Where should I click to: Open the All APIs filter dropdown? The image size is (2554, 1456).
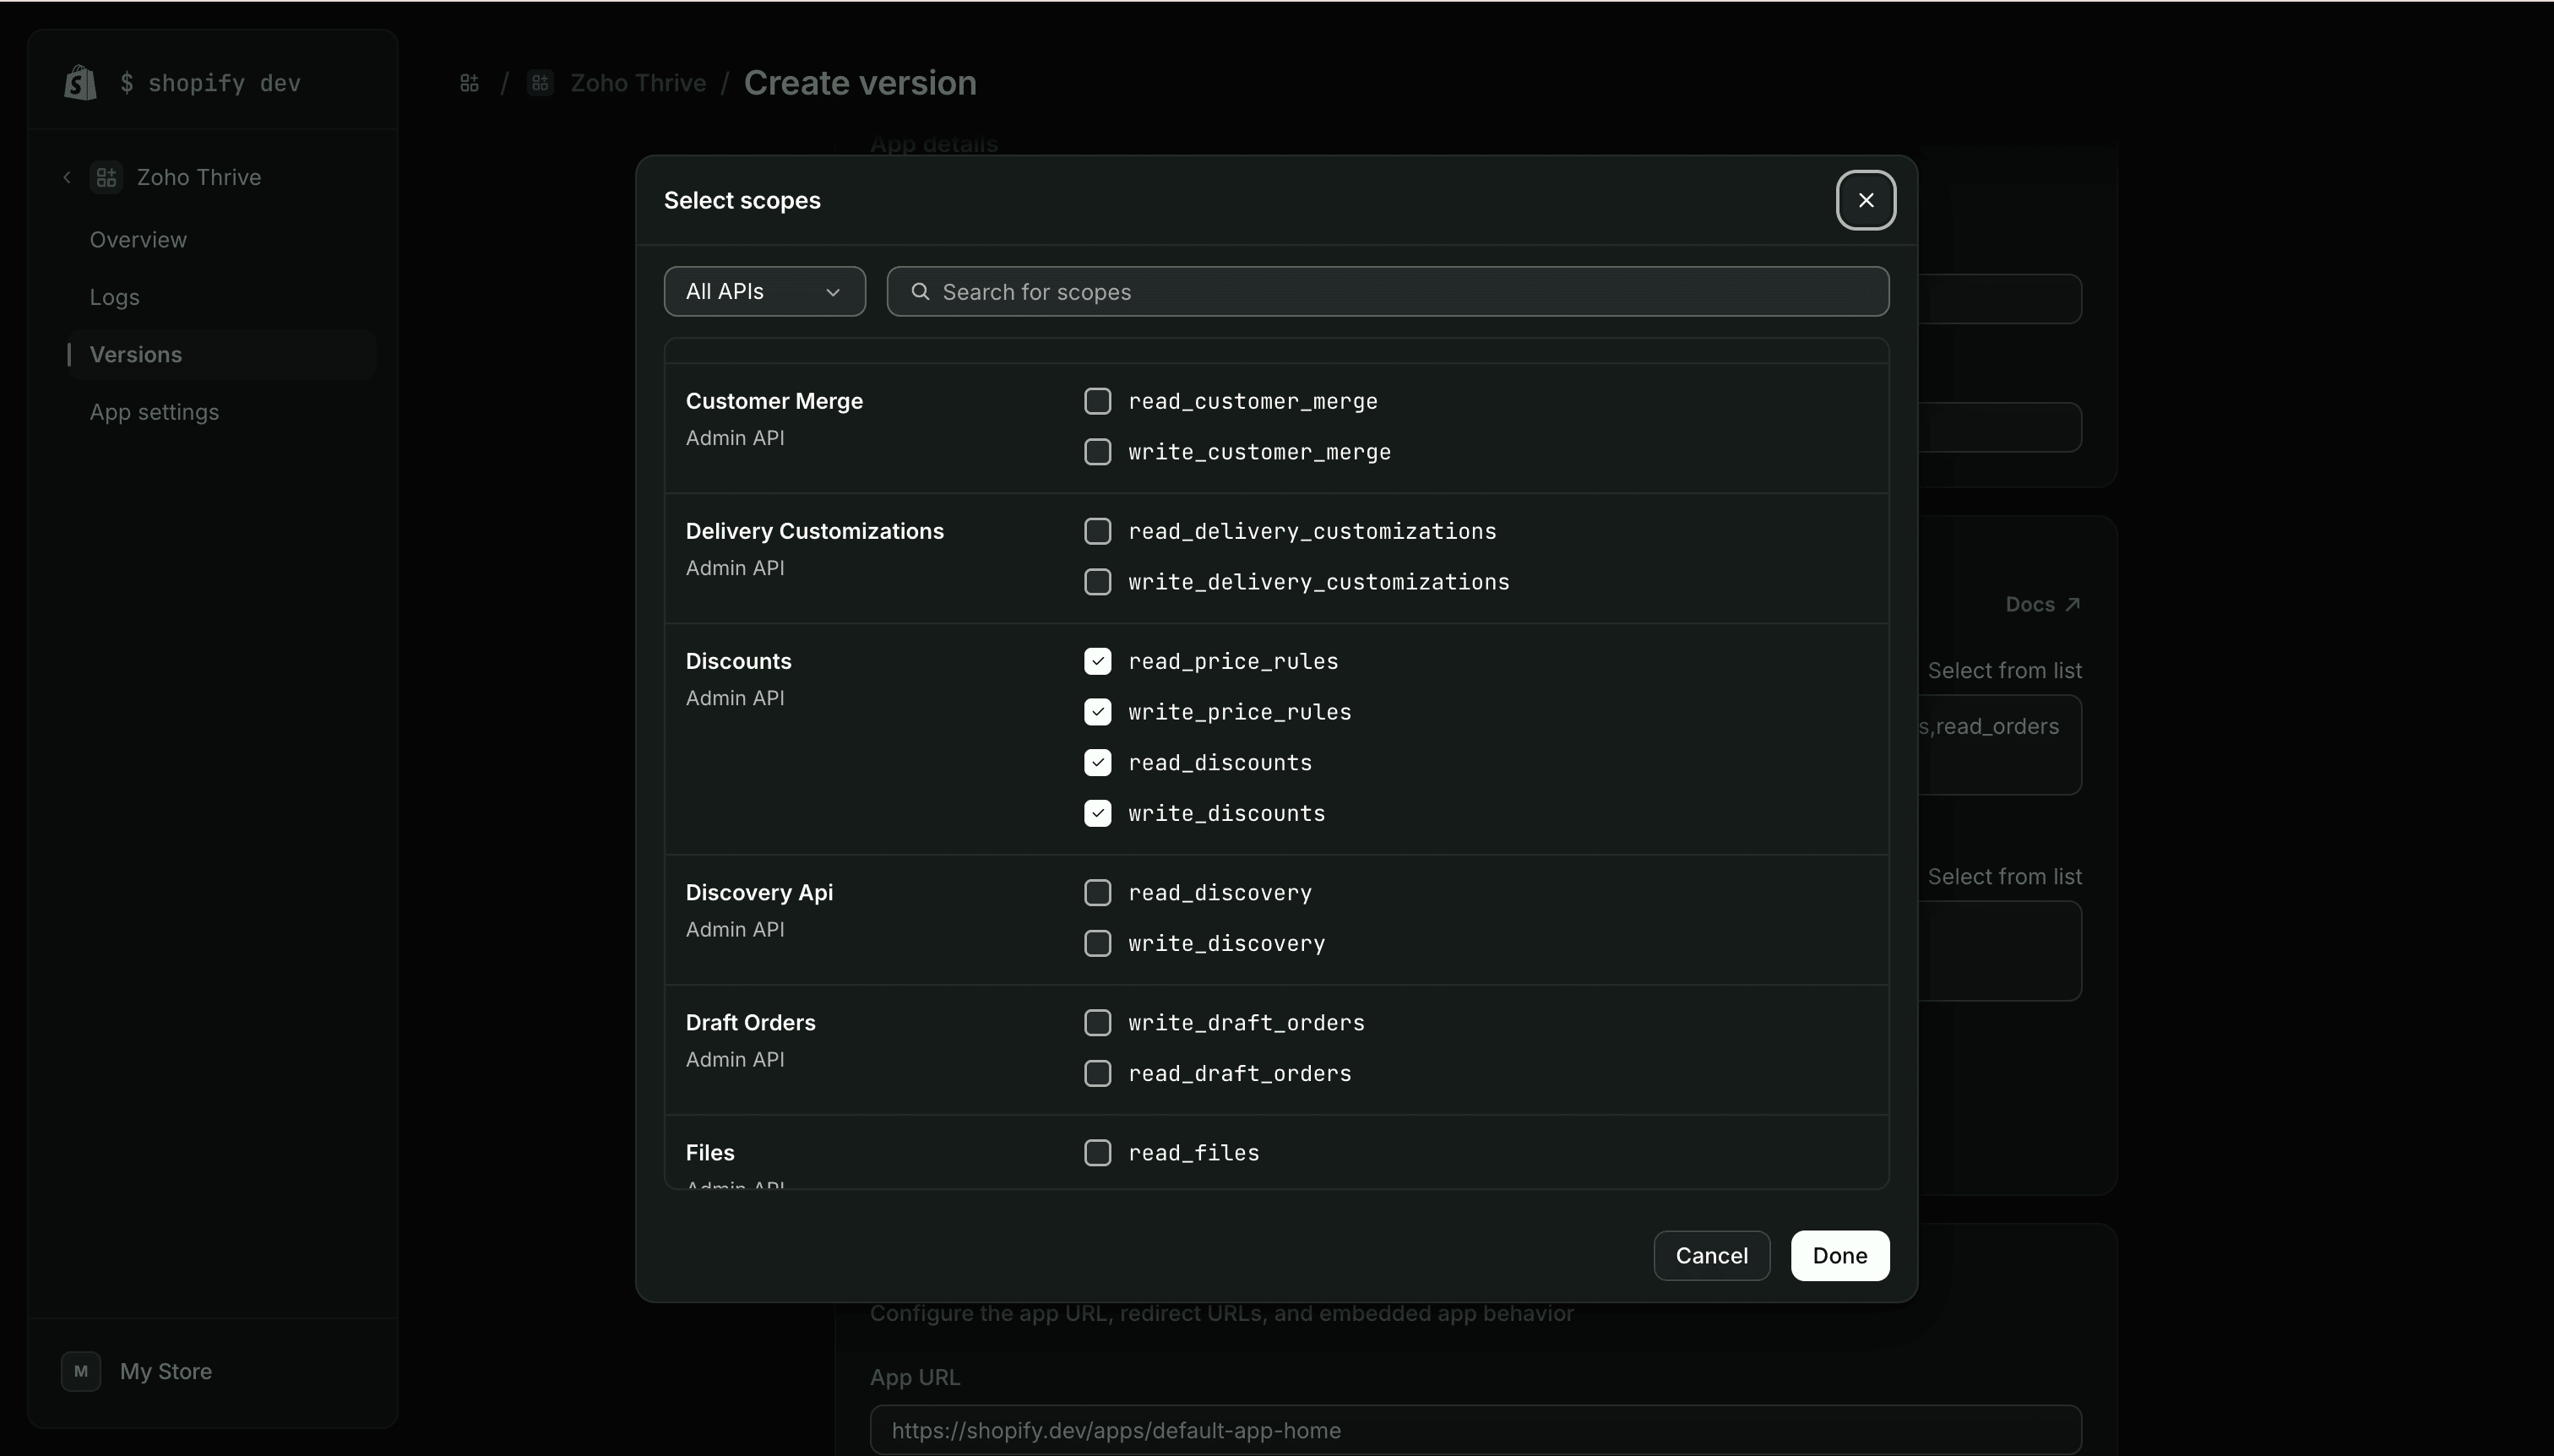(x=764, y=291)
